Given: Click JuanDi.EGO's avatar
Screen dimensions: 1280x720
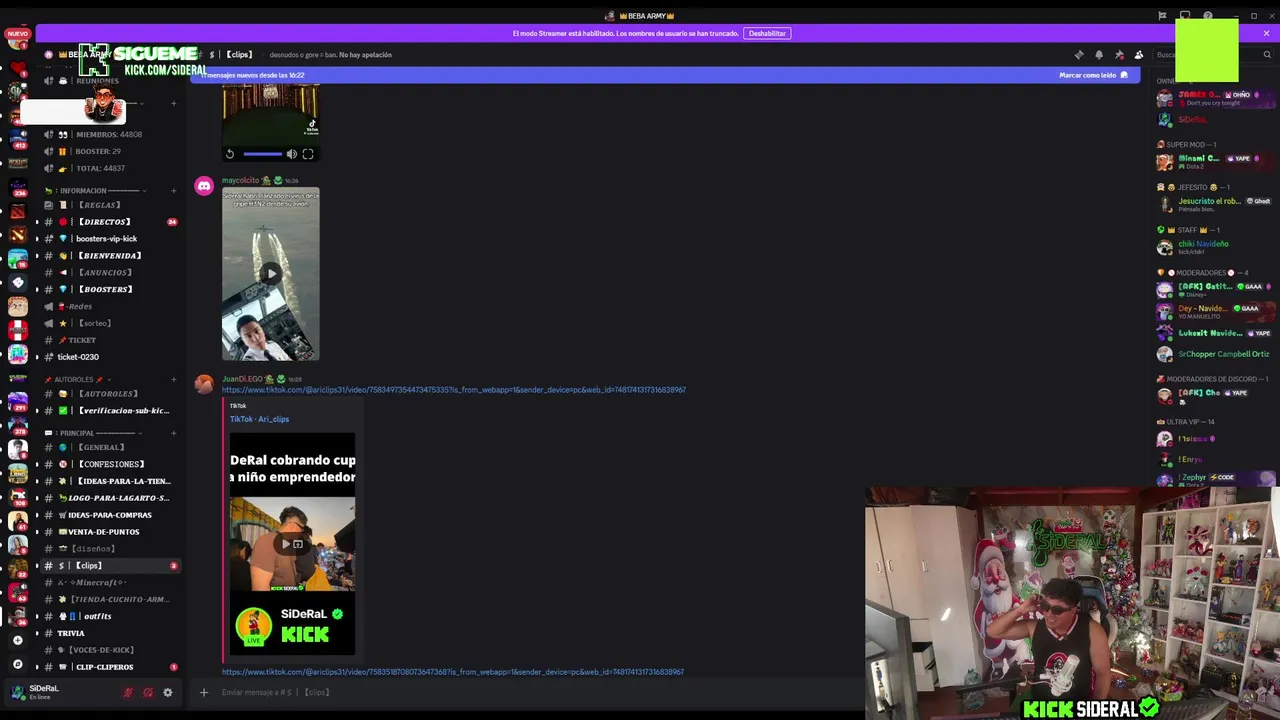Looking at the screenshot, I should 204,385.
